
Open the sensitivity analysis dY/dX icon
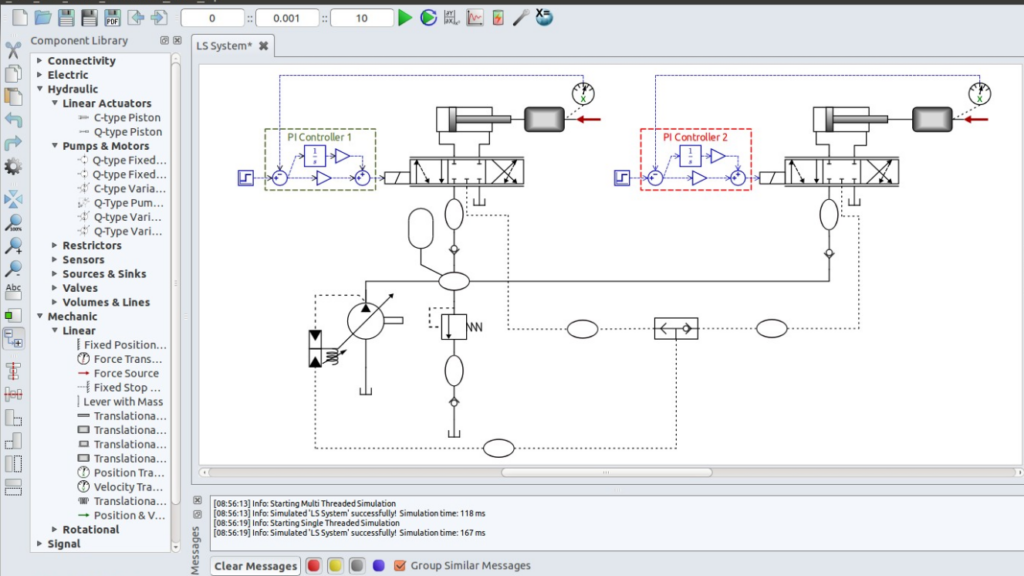[x=451, y=18]
